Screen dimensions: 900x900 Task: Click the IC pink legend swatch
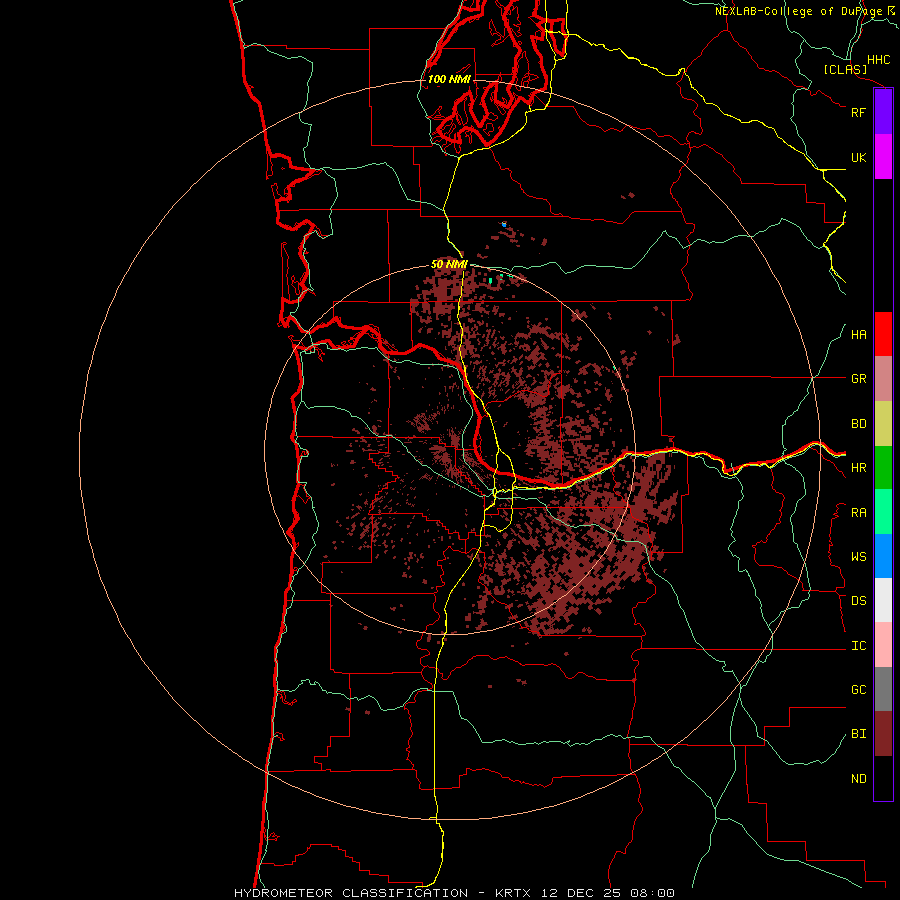(883, 645)
